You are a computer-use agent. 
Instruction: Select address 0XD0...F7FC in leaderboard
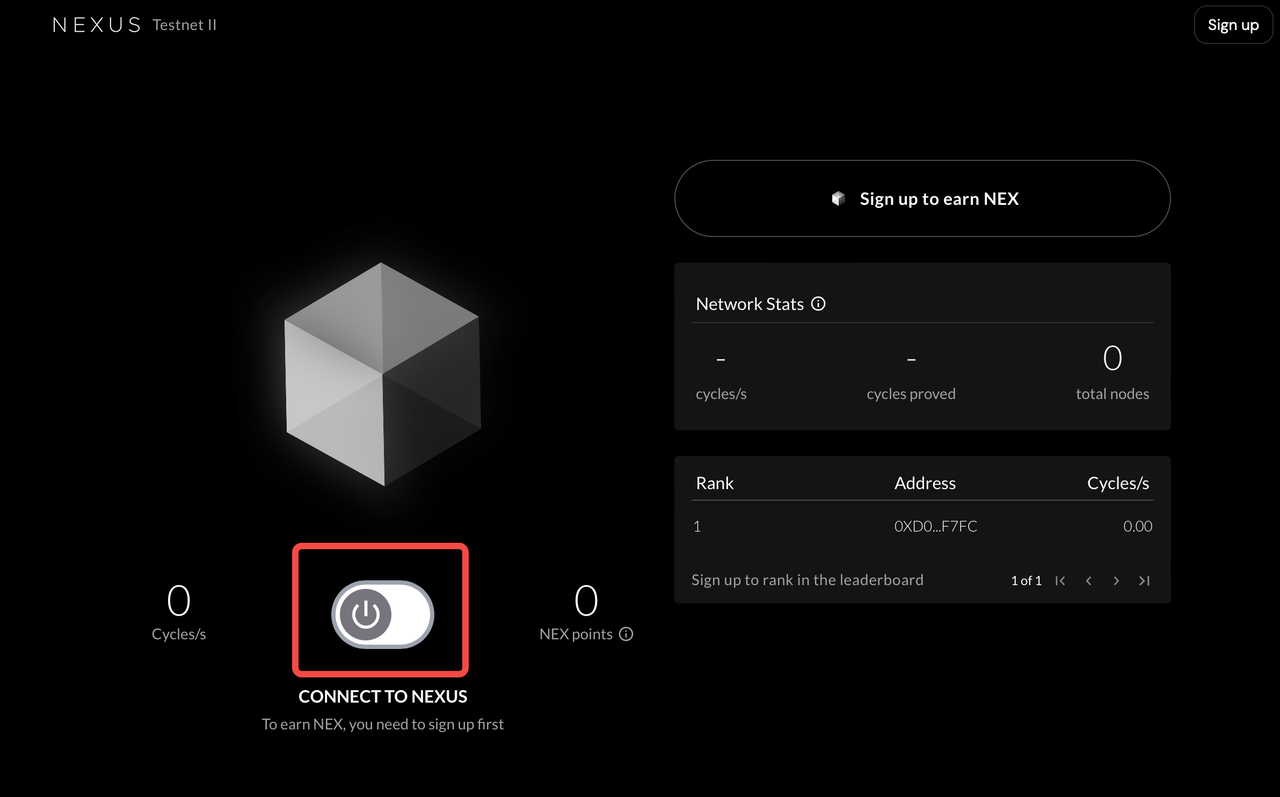(936, 526)
